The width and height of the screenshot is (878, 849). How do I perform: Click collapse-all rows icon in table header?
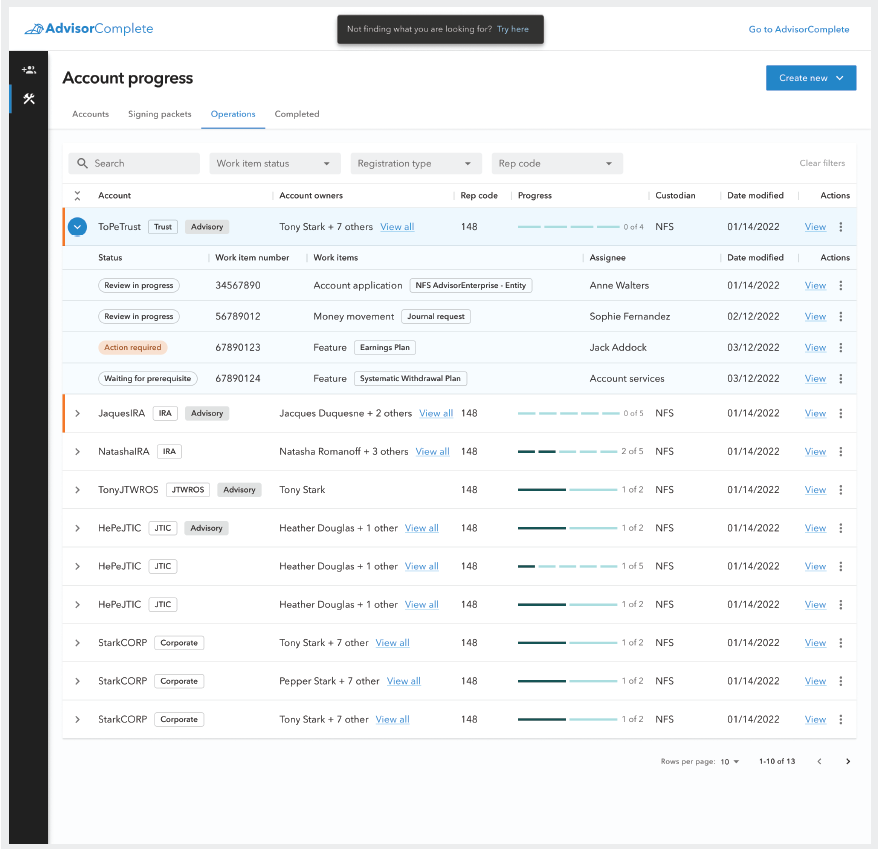pos(77,196)
